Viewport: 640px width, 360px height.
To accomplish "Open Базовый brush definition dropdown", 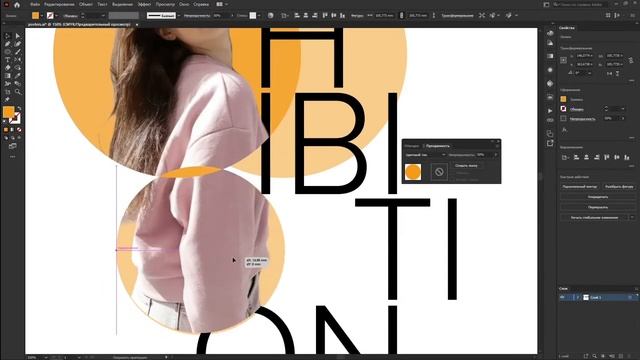I will click(x=179, y=16).
